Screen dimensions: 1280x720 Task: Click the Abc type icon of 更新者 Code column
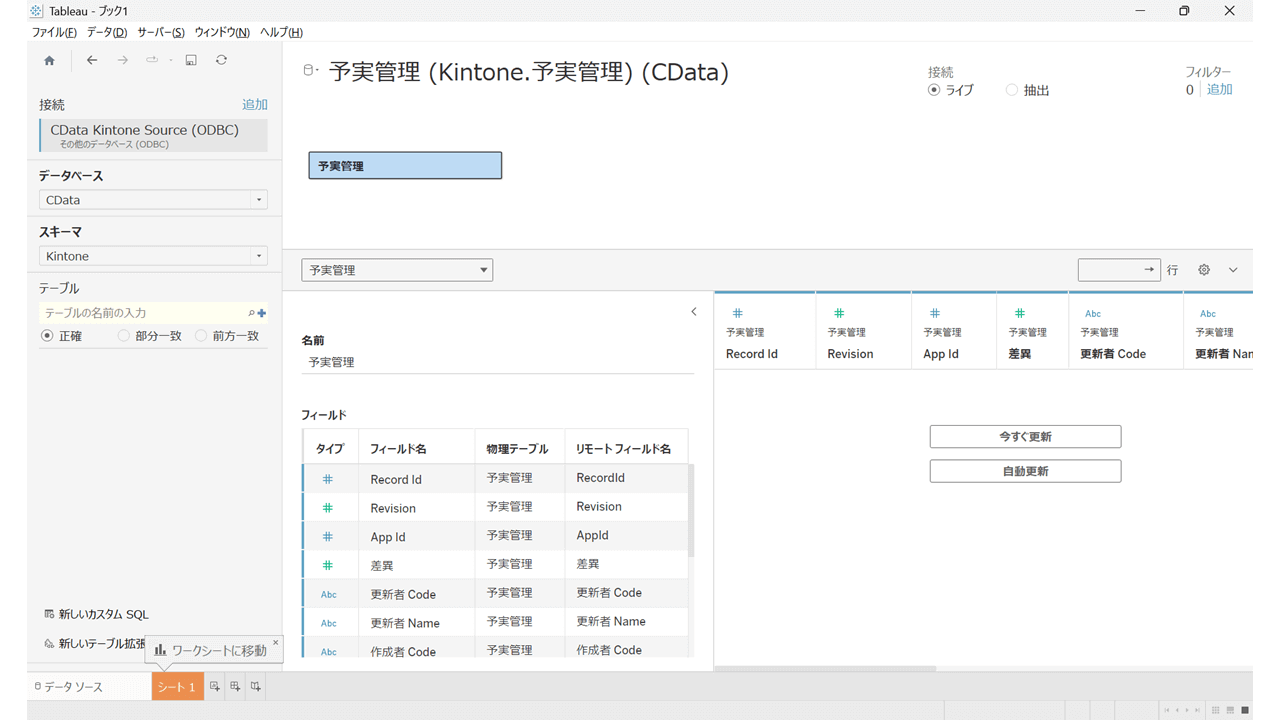click(x=1093, y=313)
